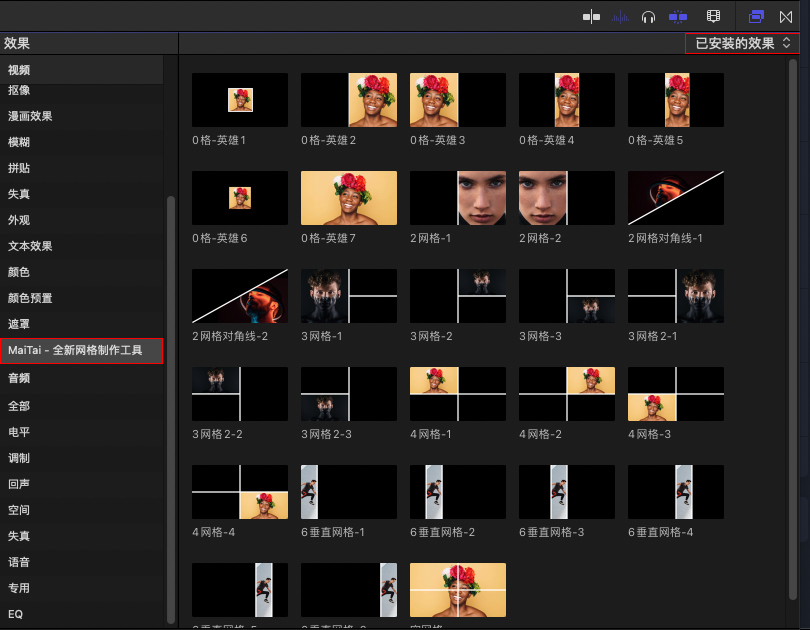Select the 2 网格对角线-2 effect thumbnail
This screenshot has width=810, height=630.
[x=240, y=296]
